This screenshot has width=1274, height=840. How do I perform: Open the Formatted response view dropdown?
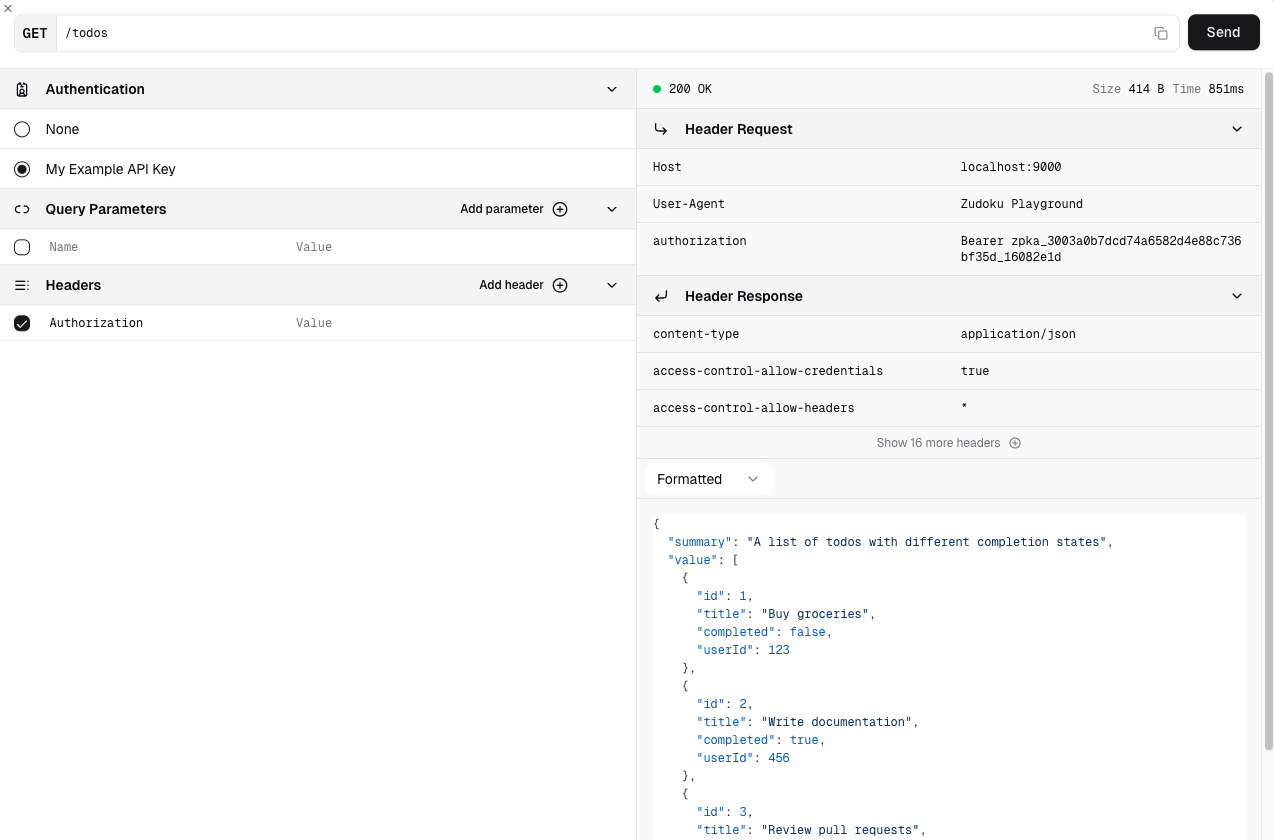point(709,479)
